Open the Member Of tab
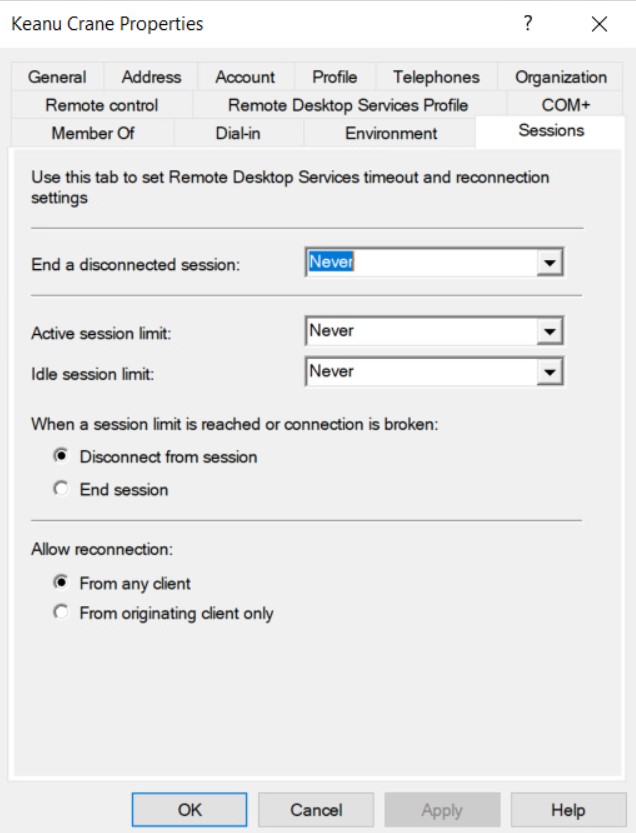The width and height of the screenshot is (636, 833). [92, 133]
